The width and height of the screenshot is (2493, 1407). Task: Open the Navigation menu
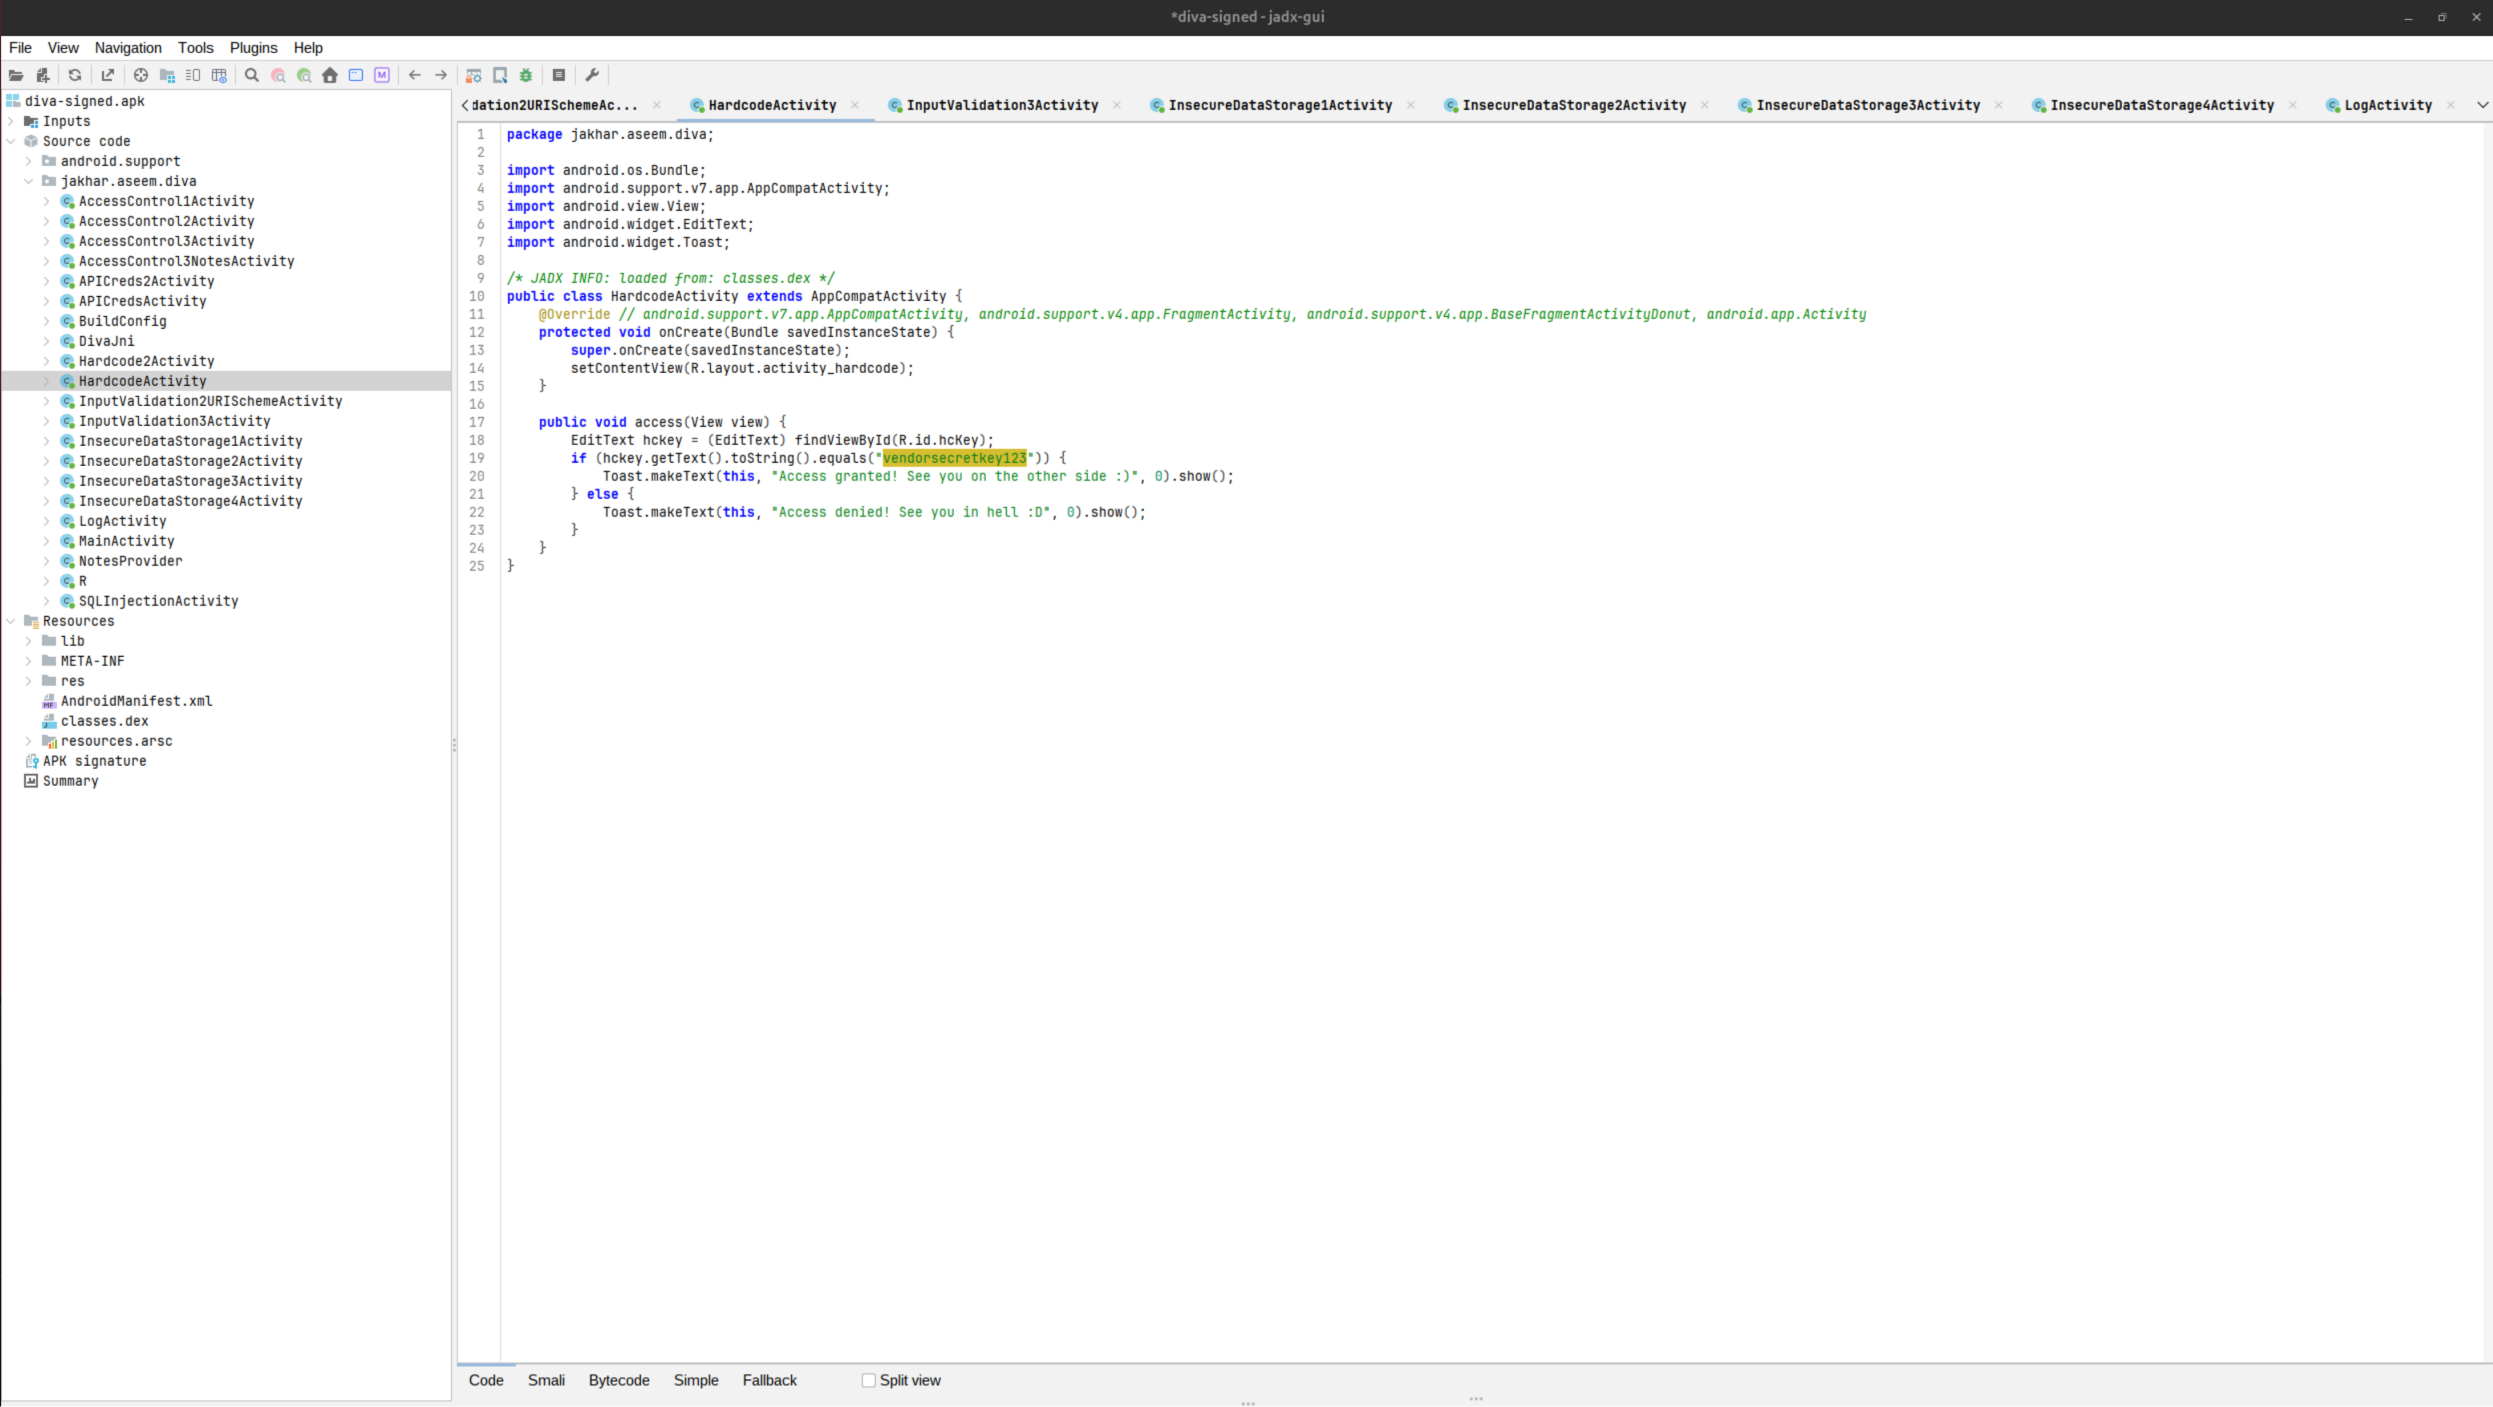click(128, 47)
